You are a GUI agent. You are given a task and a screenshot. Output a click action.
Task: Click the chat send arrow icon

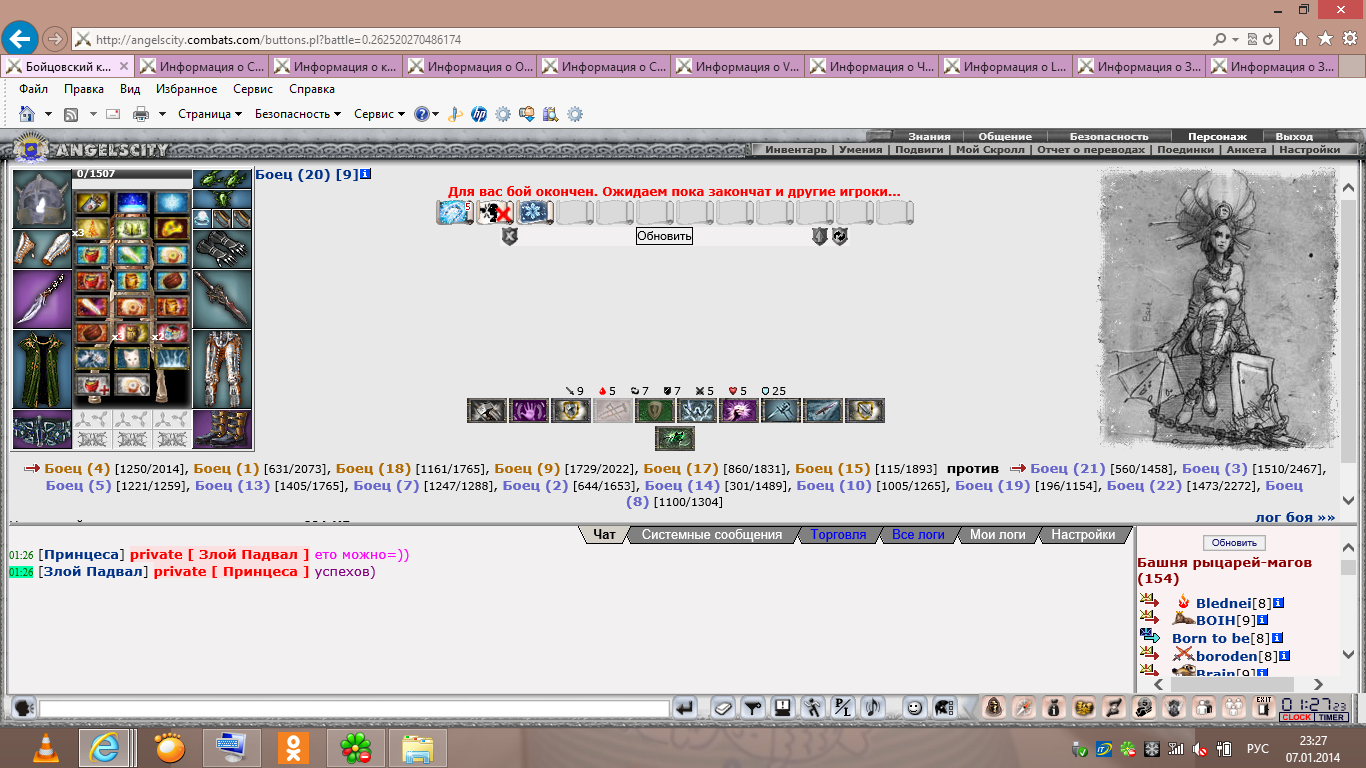685,708
